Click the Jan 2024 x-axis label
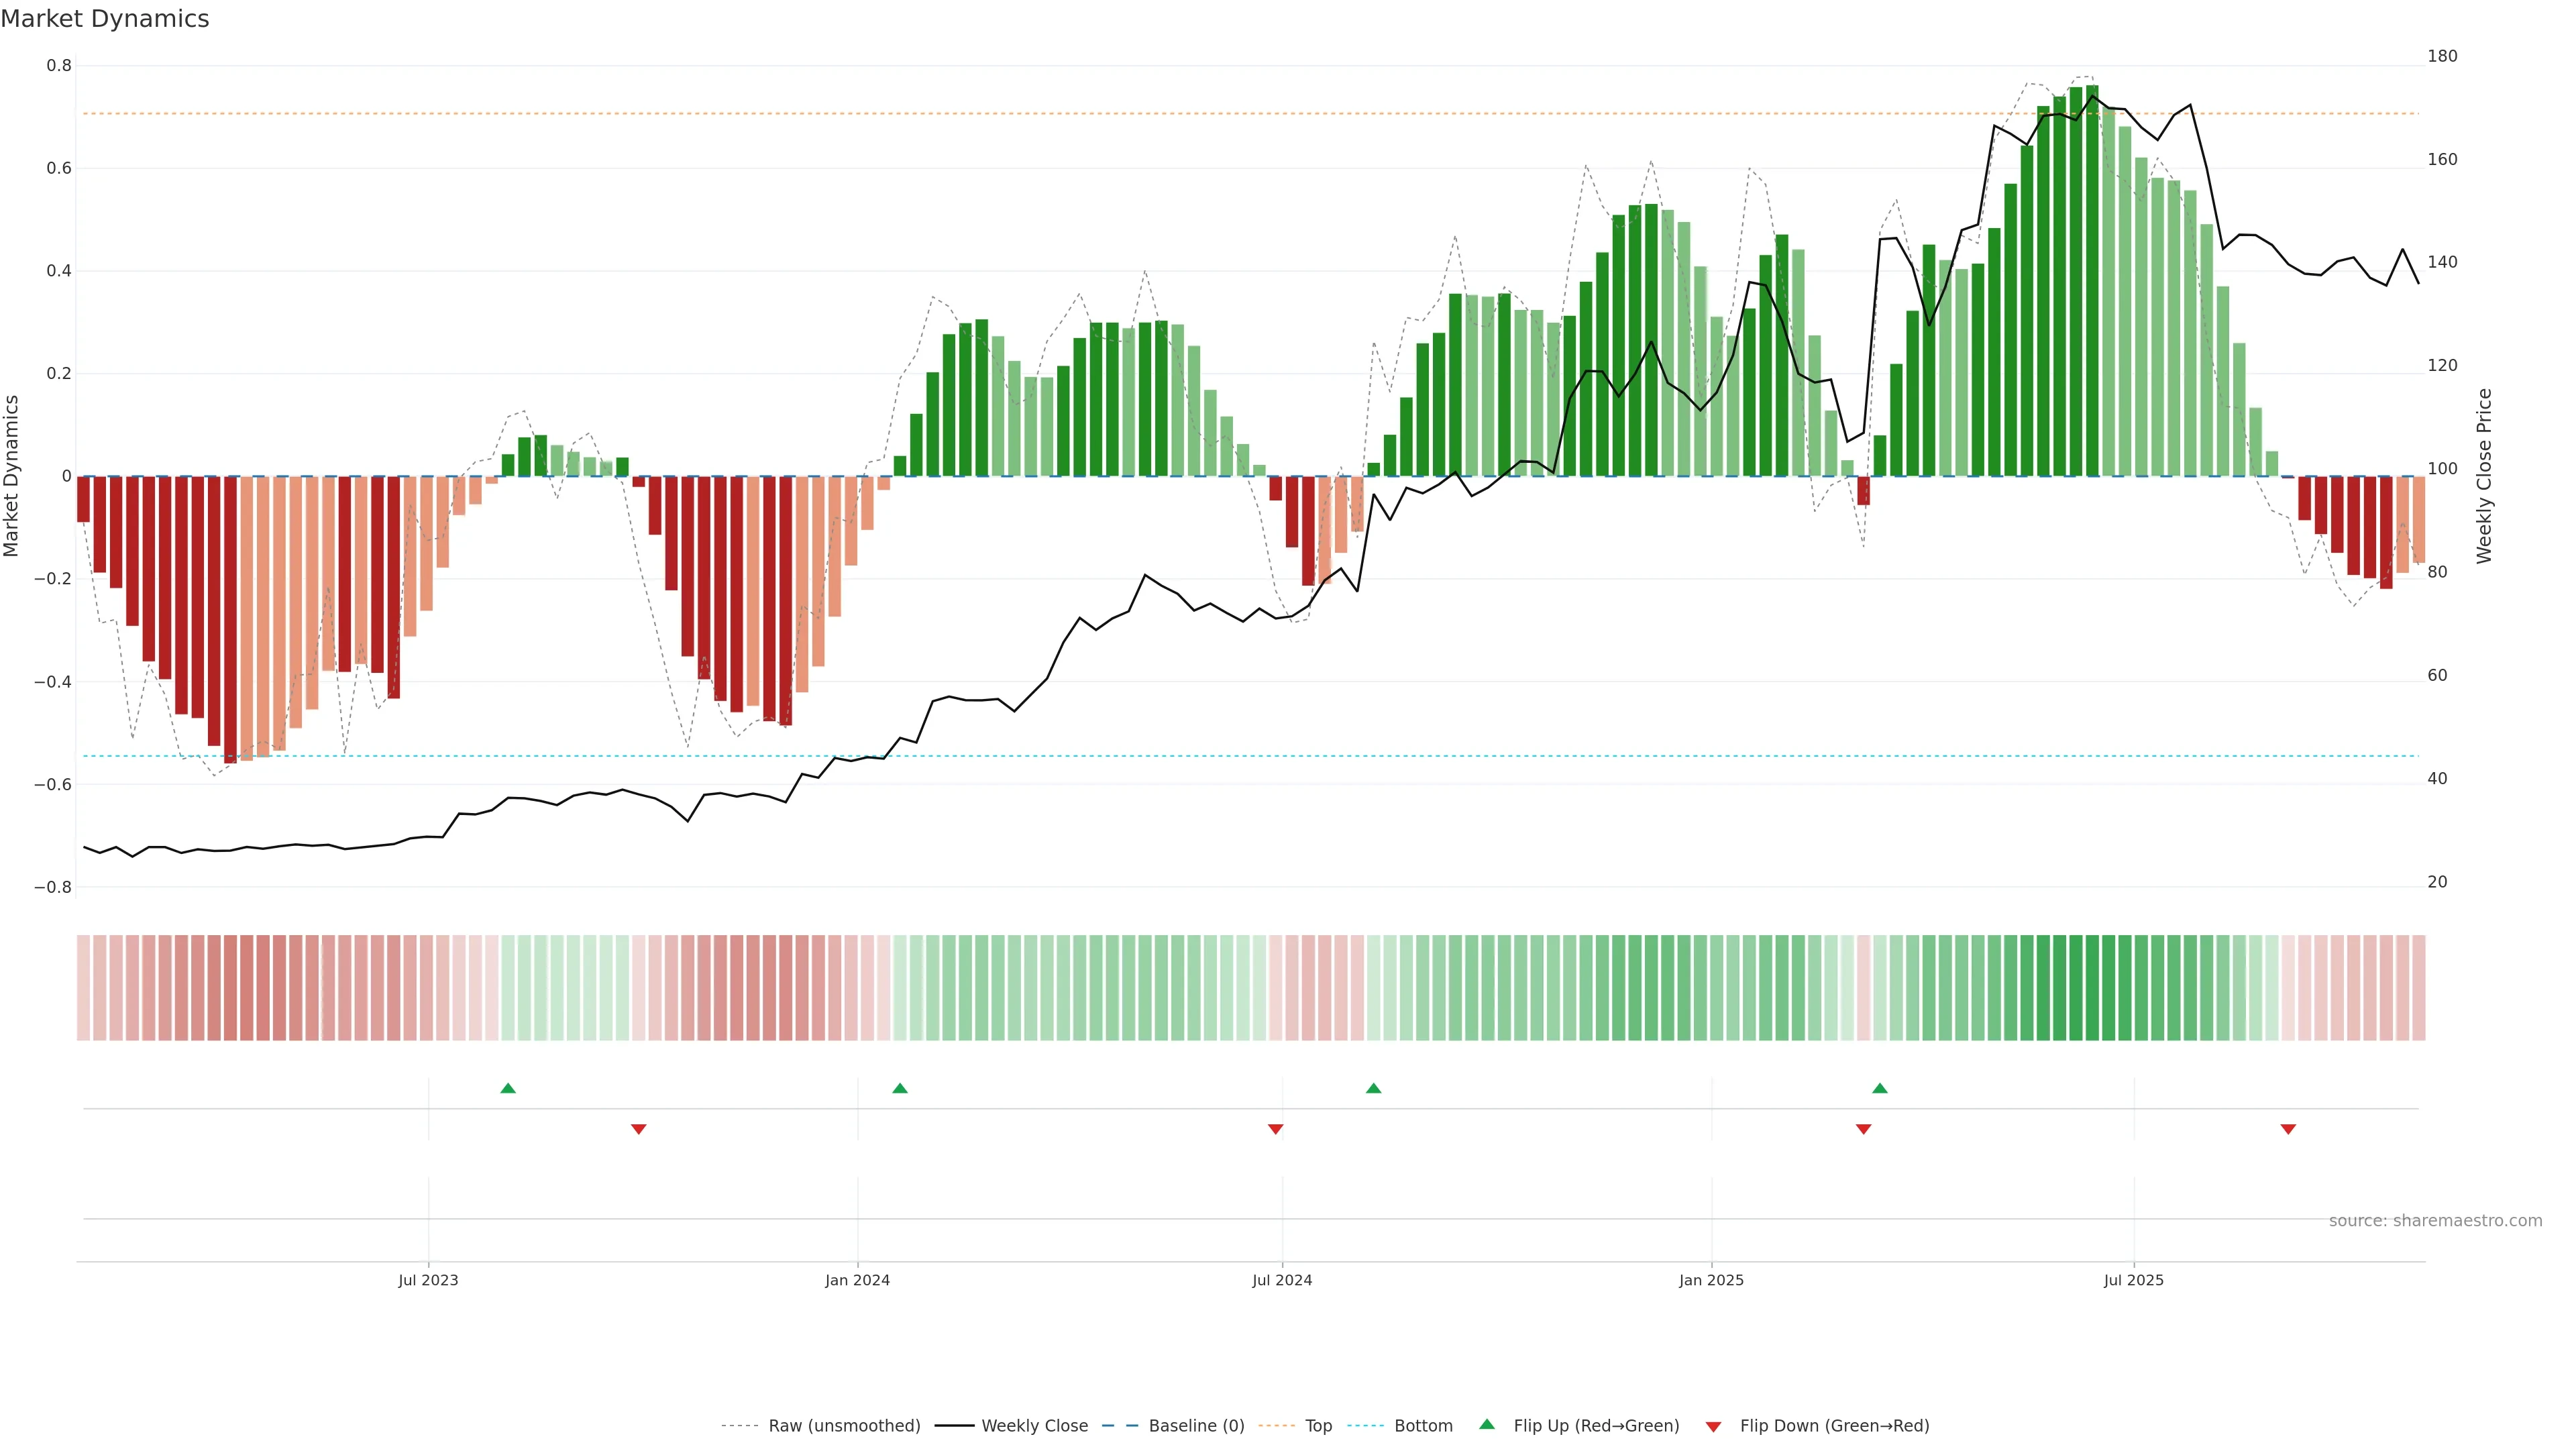Screen dimensions: 2576x1449 [857, 1280]
